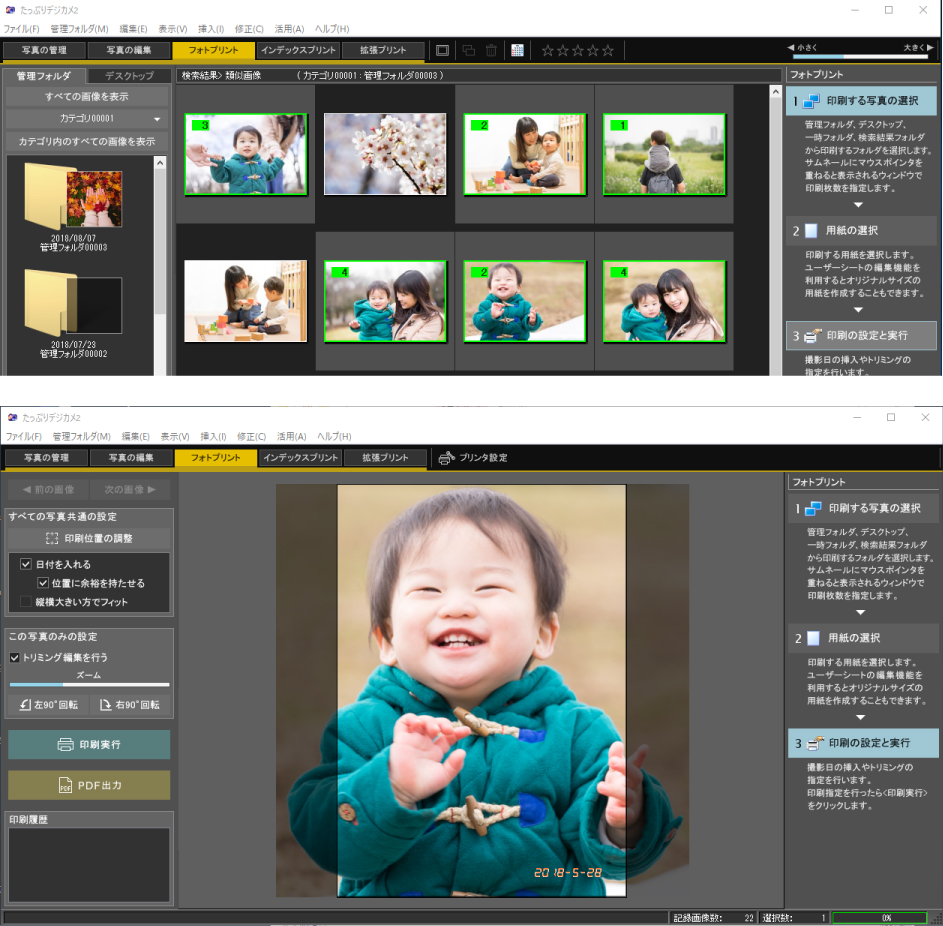Enable the 縦横大きい方でフィット checkbox
Image resolution: width=943 pixels, height=926 pixels.
(26, 602)
